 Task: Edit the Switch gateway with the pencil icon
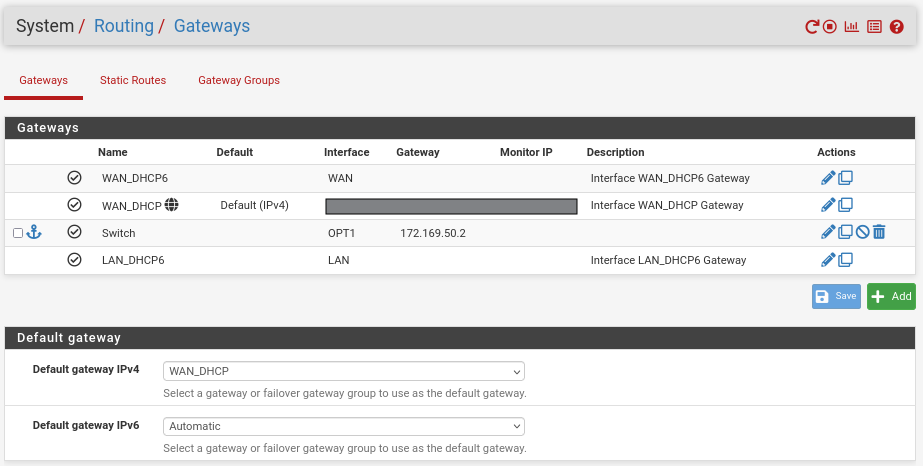click(x=828, y=232)
